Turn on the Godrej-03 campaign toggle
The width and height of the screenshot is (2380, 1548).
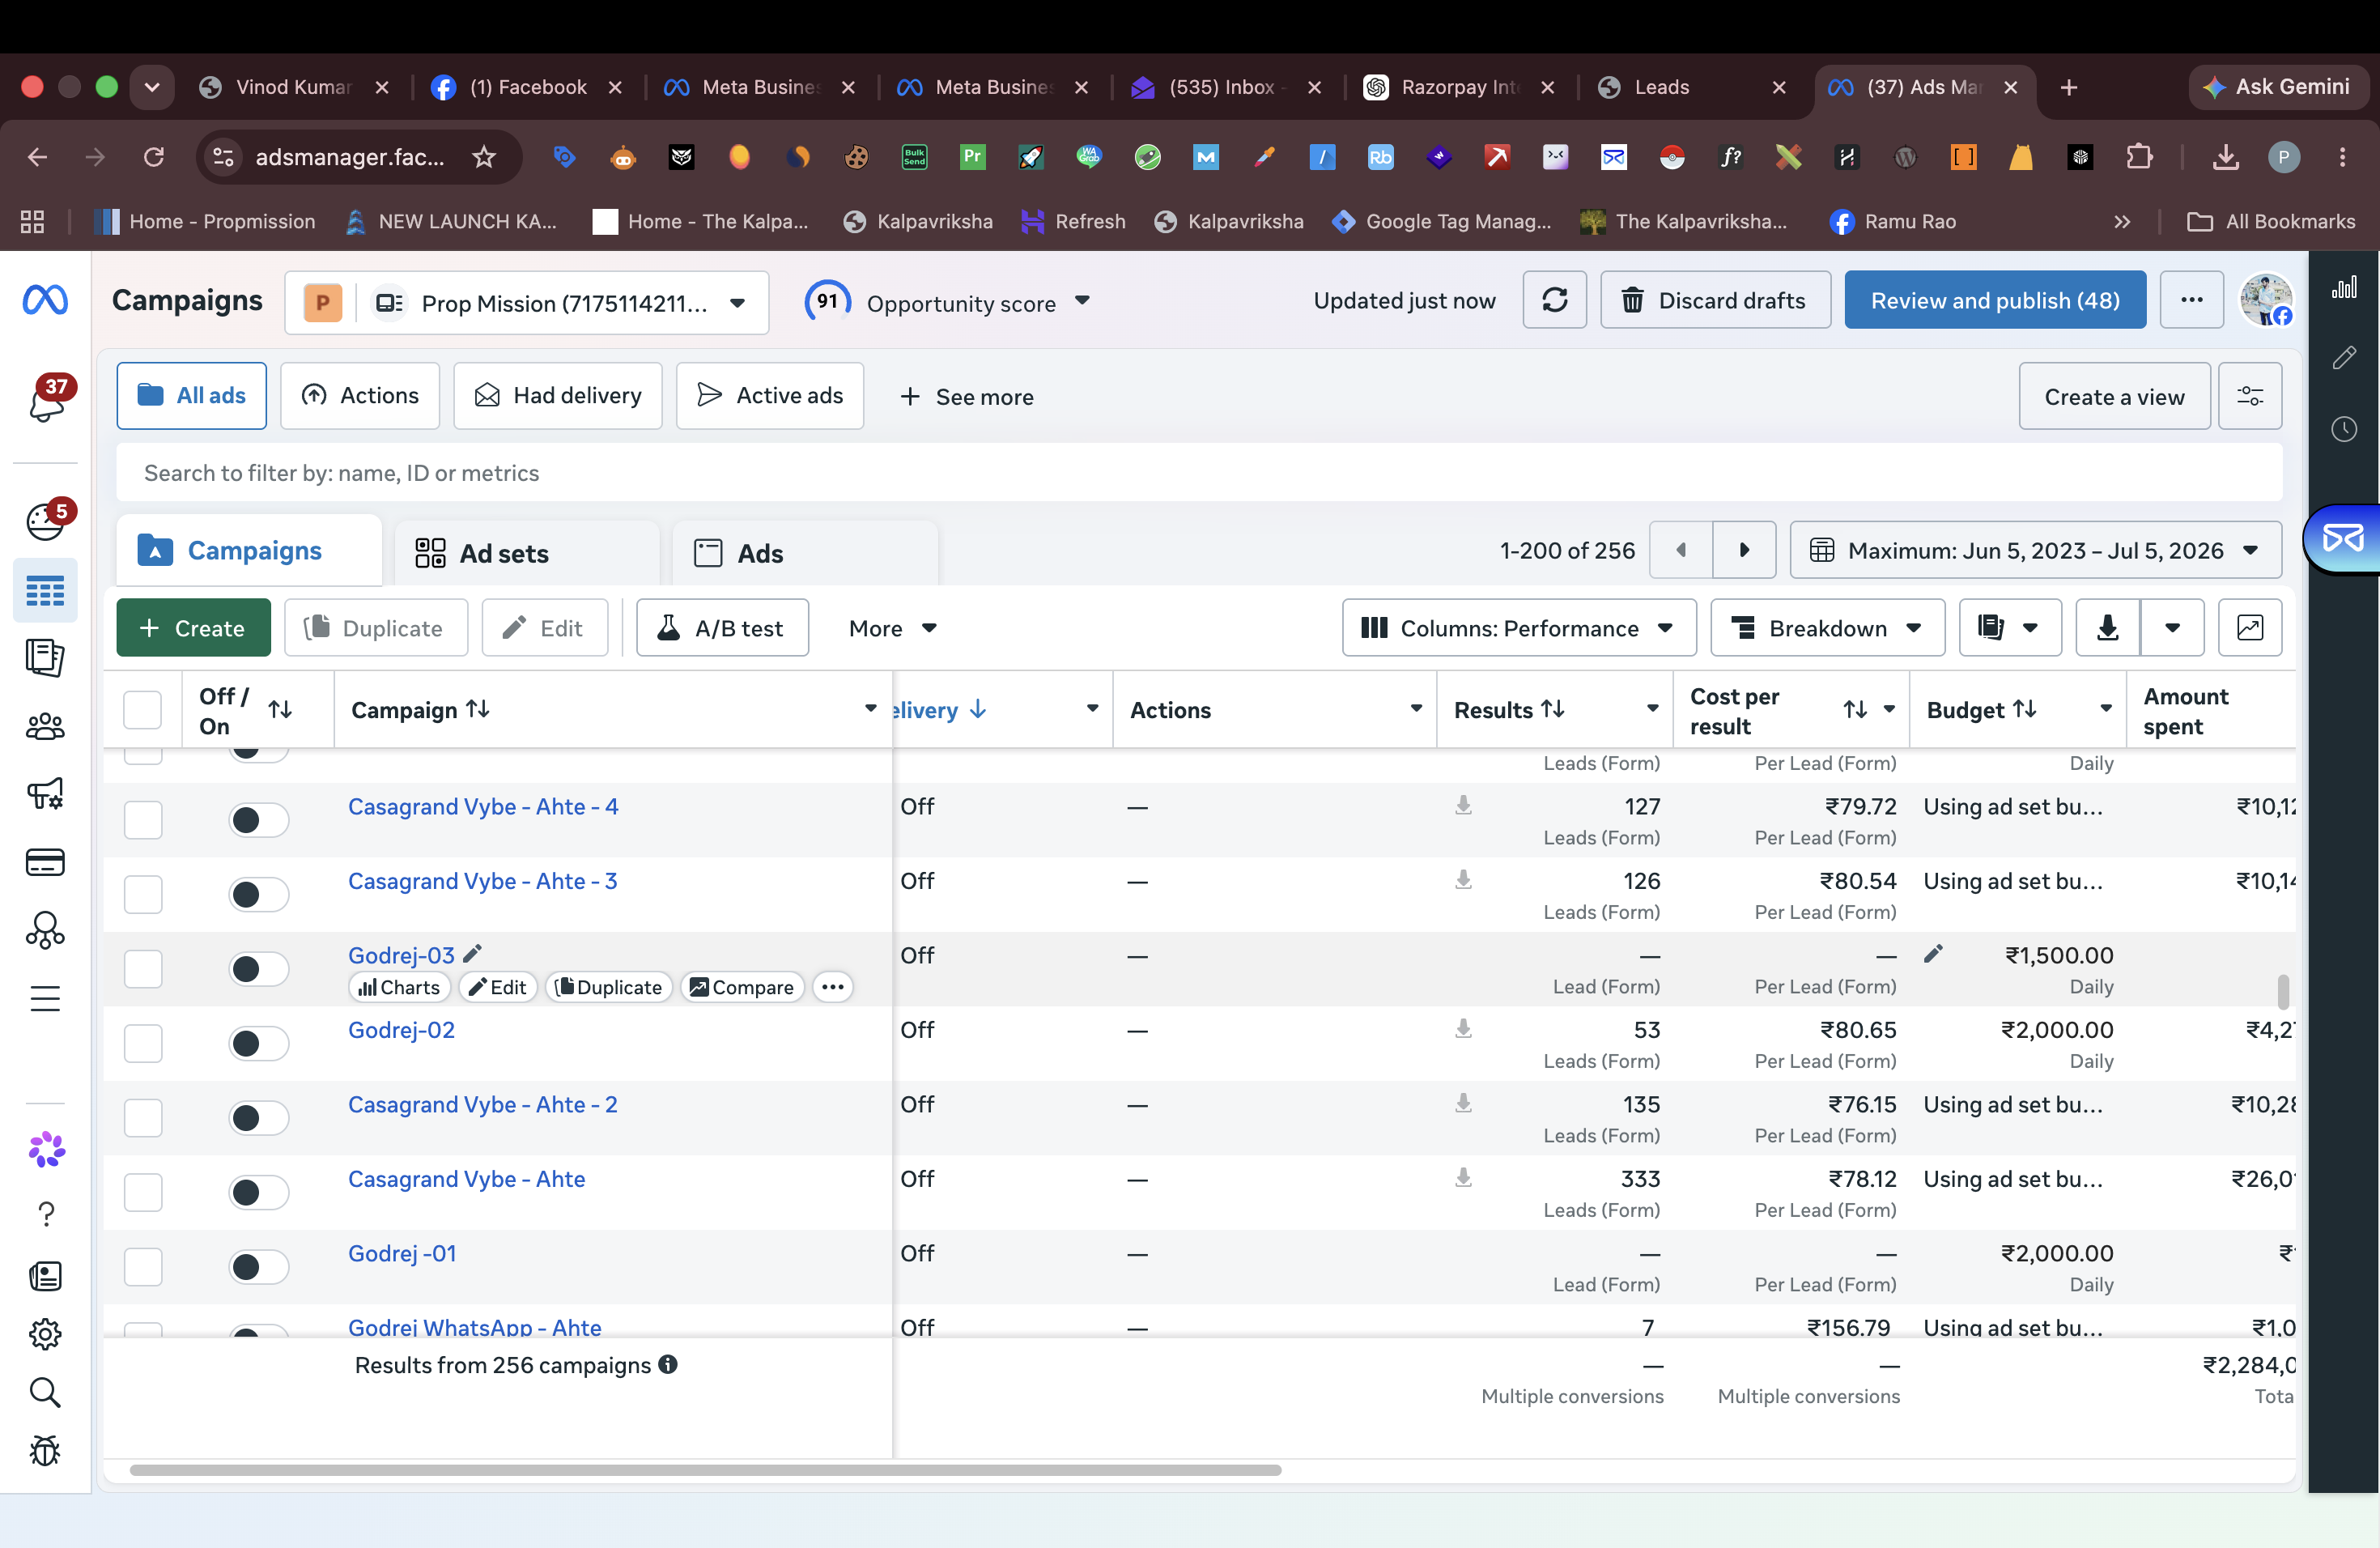tap(258, 969)
